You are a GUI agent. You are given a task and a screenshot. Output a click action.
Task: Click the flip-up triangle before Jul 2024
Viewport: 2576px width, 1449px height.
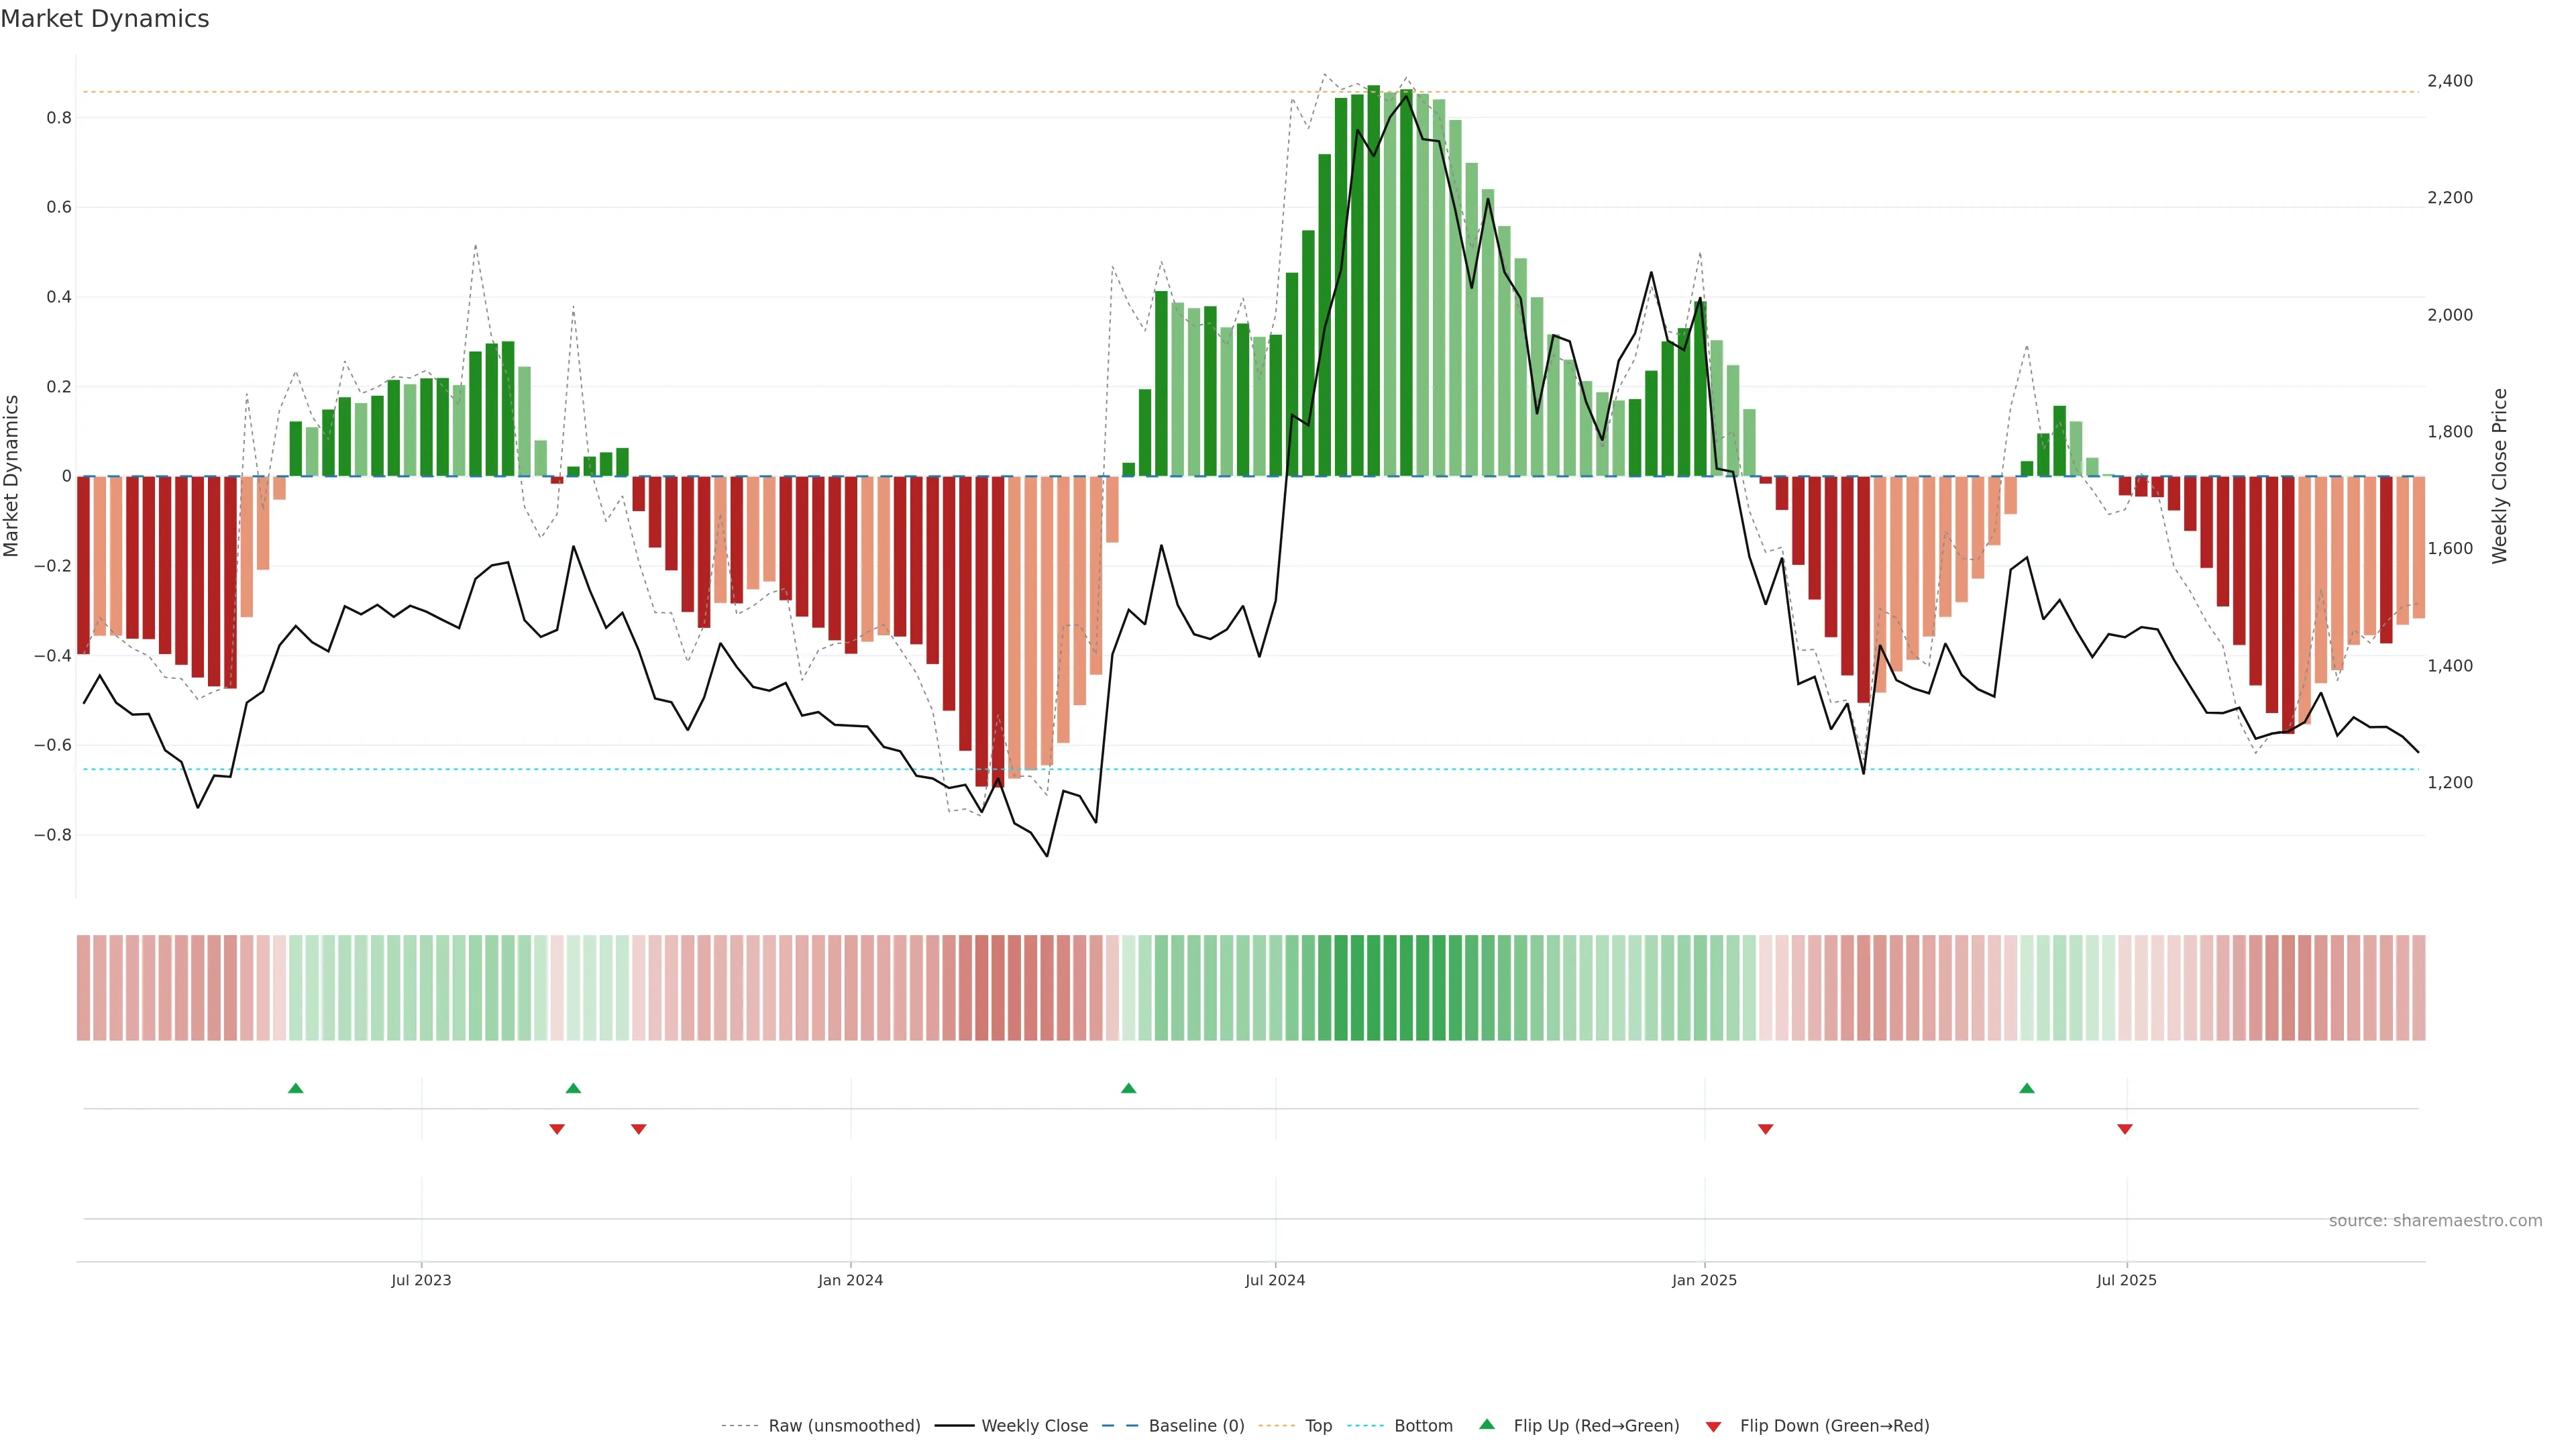1128,1088
